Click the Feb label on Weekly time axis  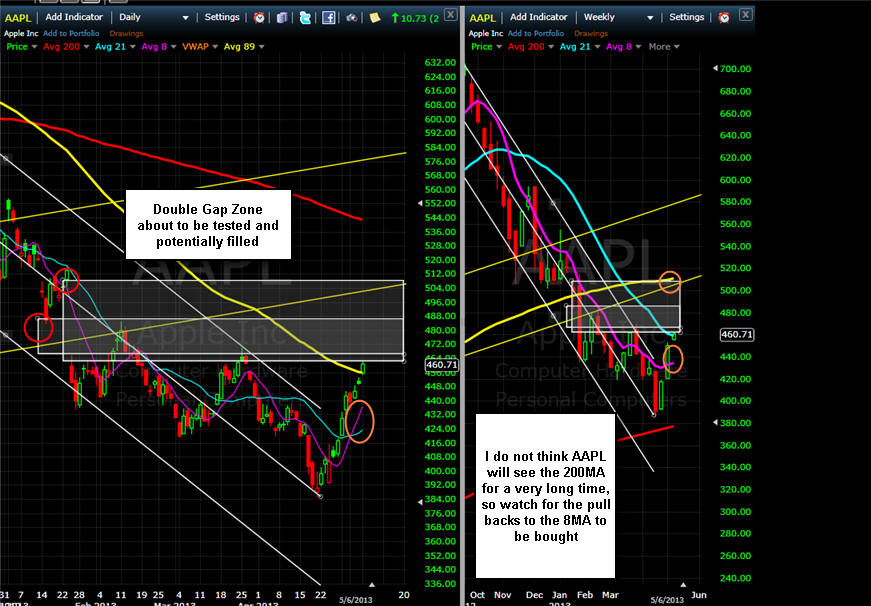point(585,594)
